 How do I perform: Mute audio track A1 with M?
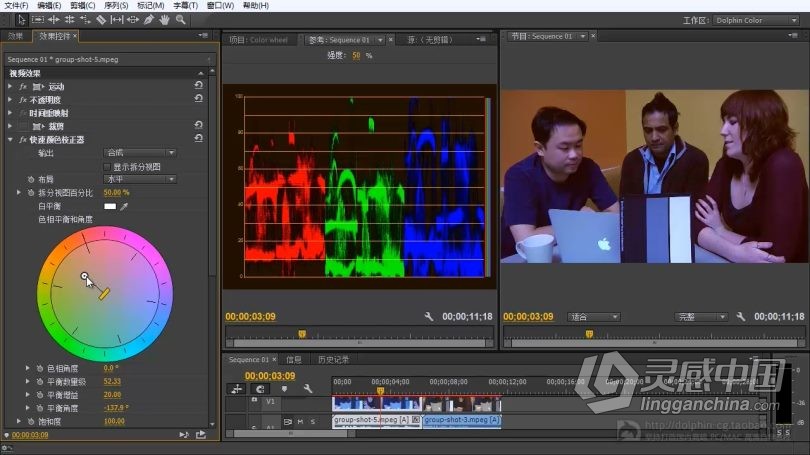tap(300, 421)
